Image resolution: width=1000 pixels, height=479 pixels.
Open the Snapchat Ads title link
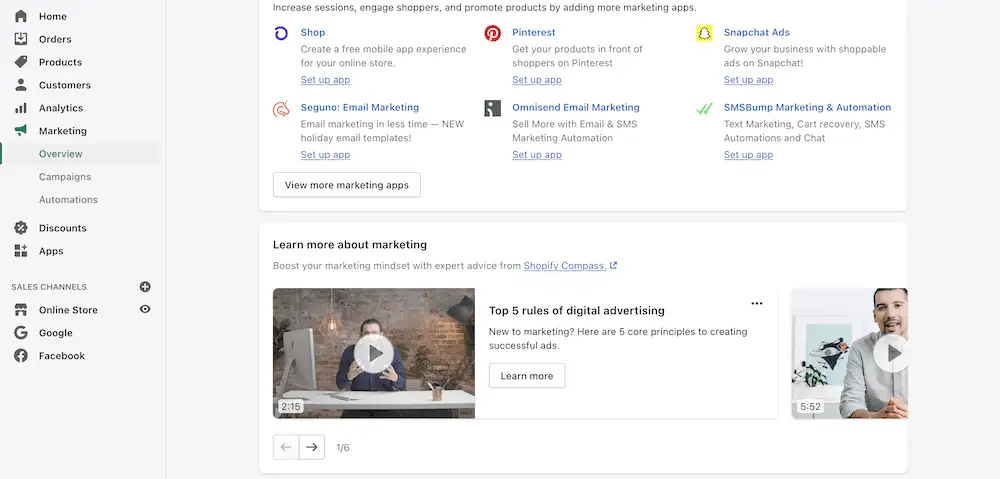[x=756, y=33]
